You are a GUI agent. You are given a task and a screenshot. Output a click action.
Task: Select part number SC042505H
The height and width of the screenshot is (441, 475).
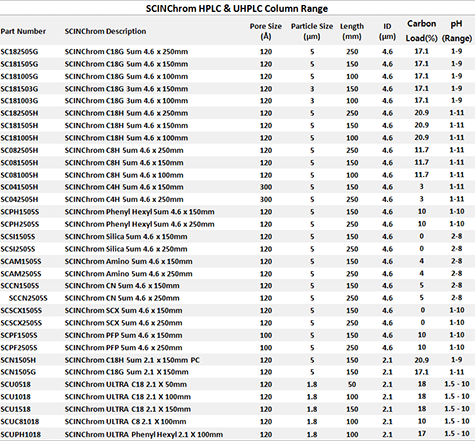pos(19,199)
